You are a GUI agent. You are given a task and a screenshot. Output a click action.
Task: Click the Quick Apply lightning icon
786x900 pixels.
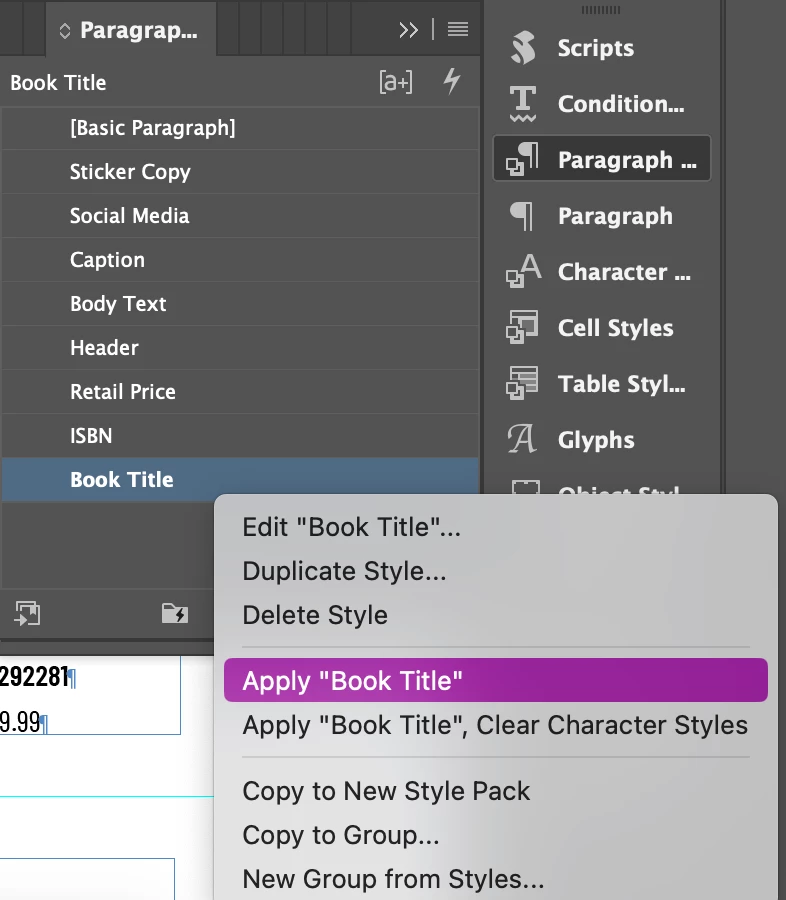click(x=452, y=81)
